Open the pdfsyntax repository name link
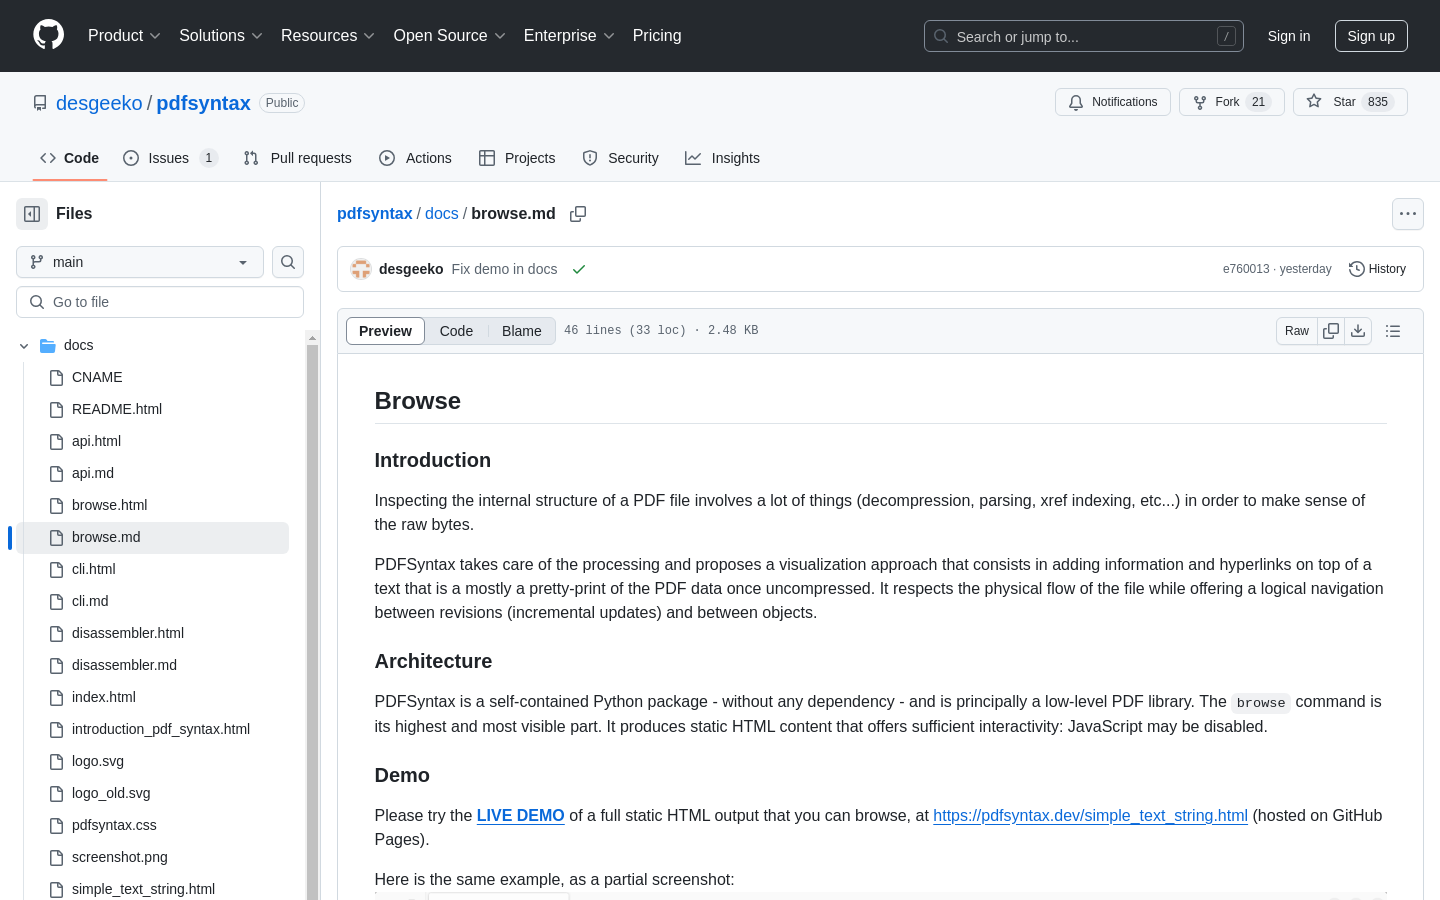1440x900 pixels. pyautogui.click(x=203, y=103)
